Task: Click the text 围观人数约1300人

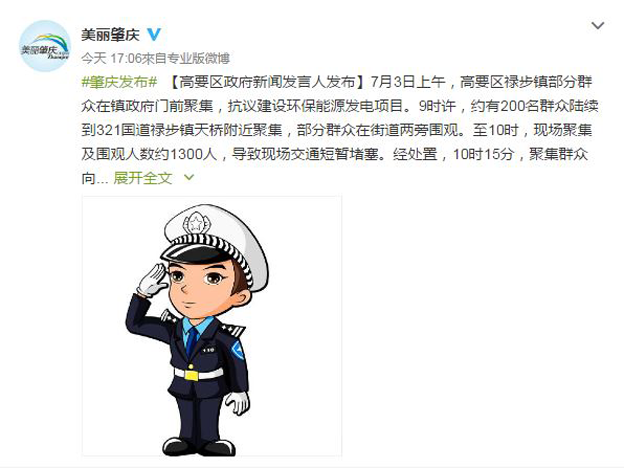Action: [157, 154]
